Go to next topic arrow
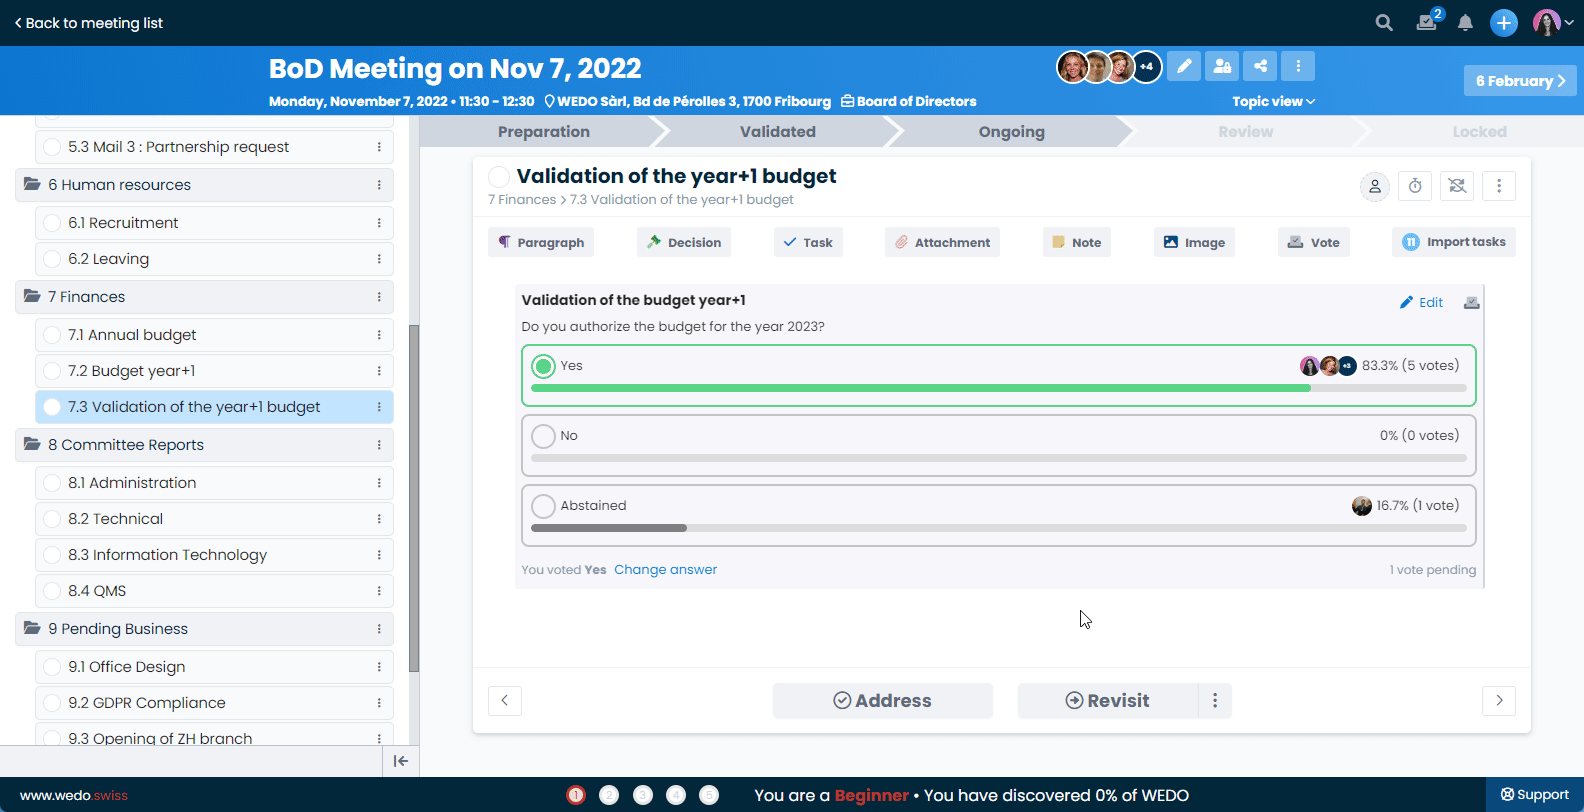Viewport: 1584px width, 812px height. [1499, 700]
